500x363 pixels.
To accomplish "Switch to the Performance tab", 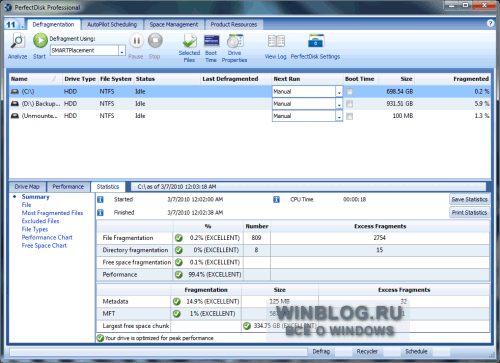I will [68, 187].
